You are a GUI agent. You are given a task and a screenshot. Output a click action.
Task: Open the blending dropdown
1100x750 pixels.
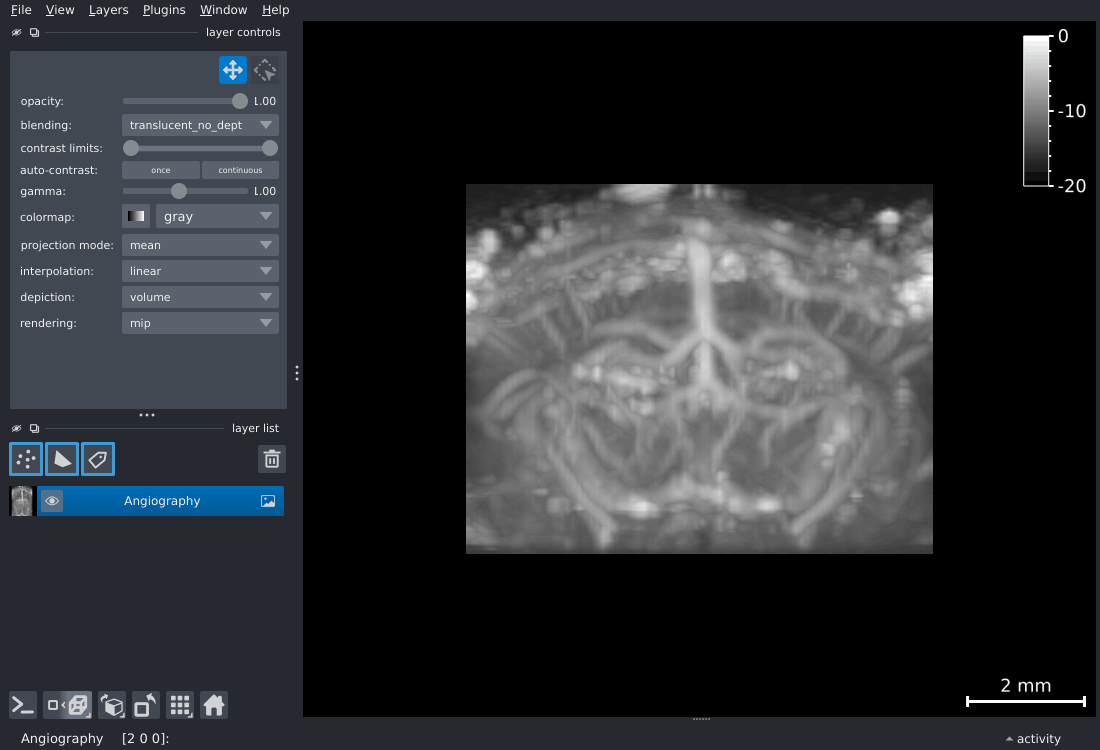tap(200, 125)
